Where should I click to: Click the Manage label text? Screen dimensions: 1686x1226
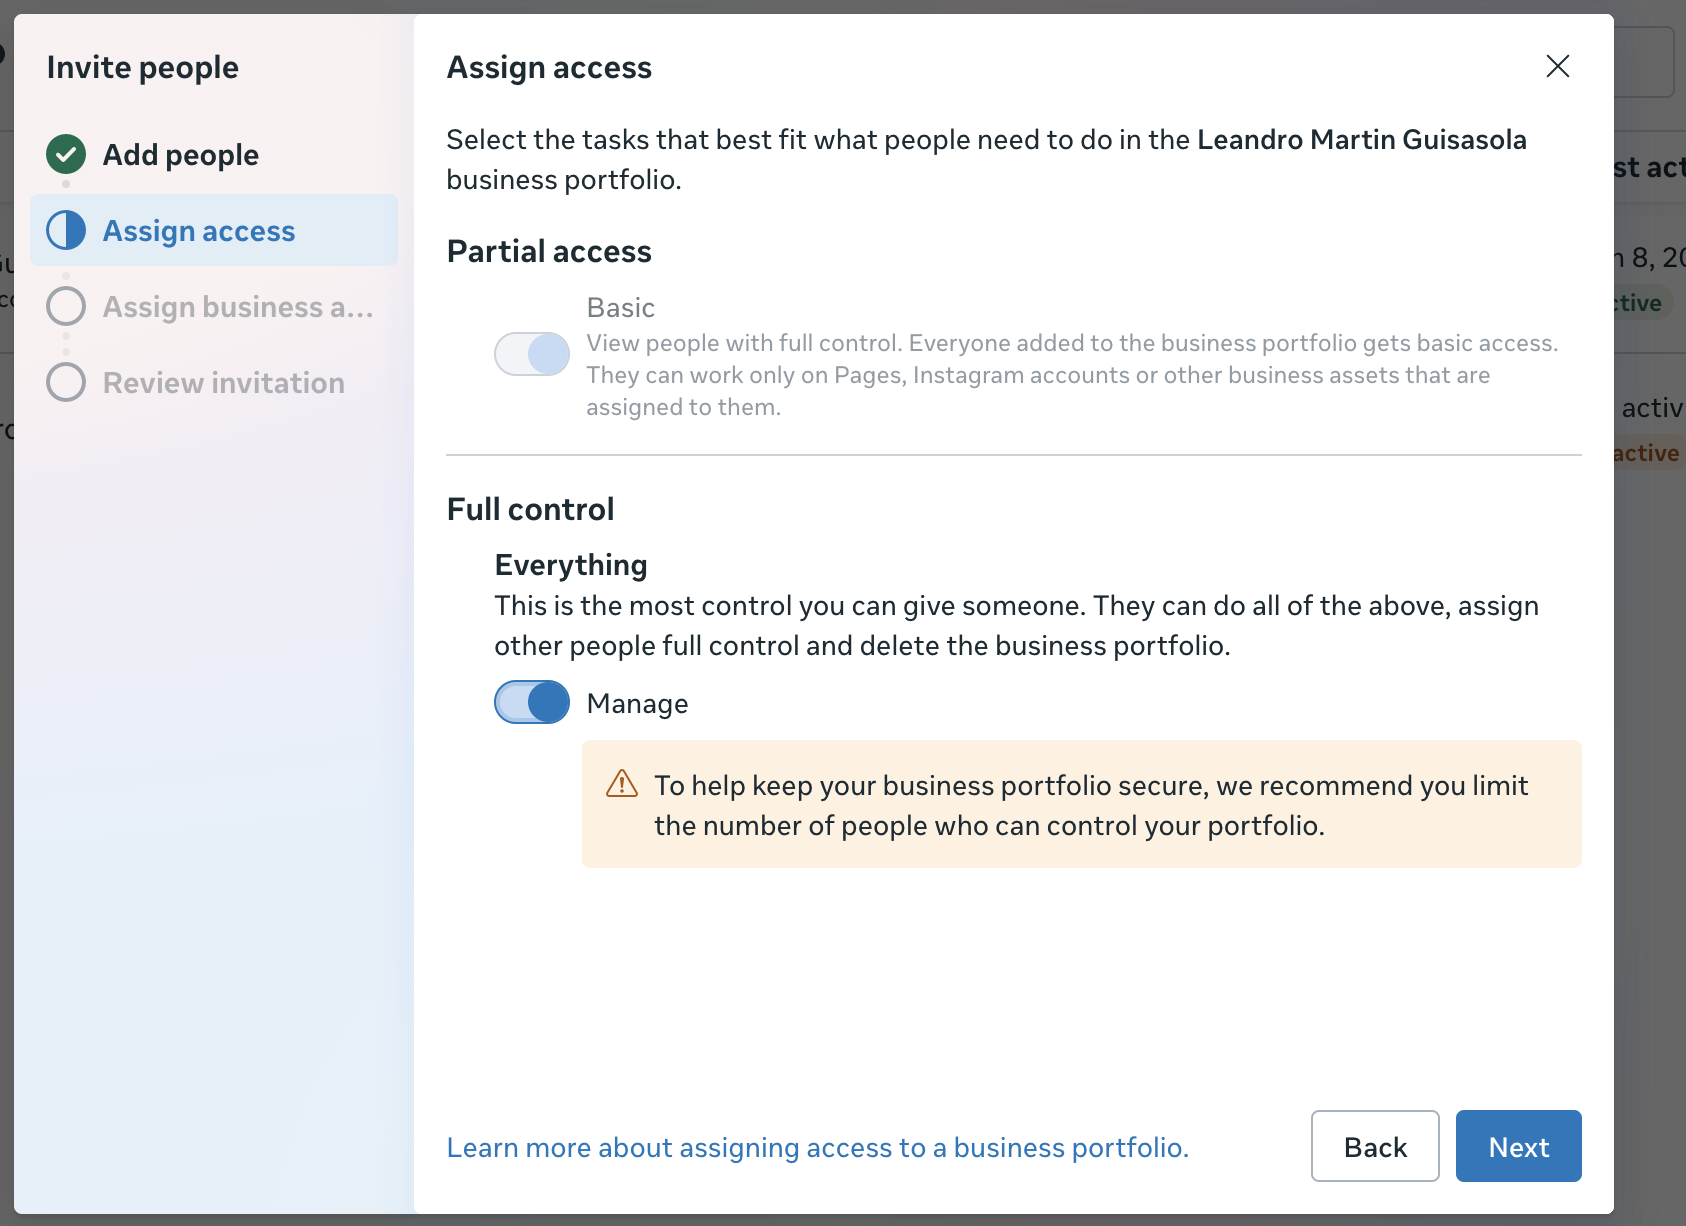(638, 704)
